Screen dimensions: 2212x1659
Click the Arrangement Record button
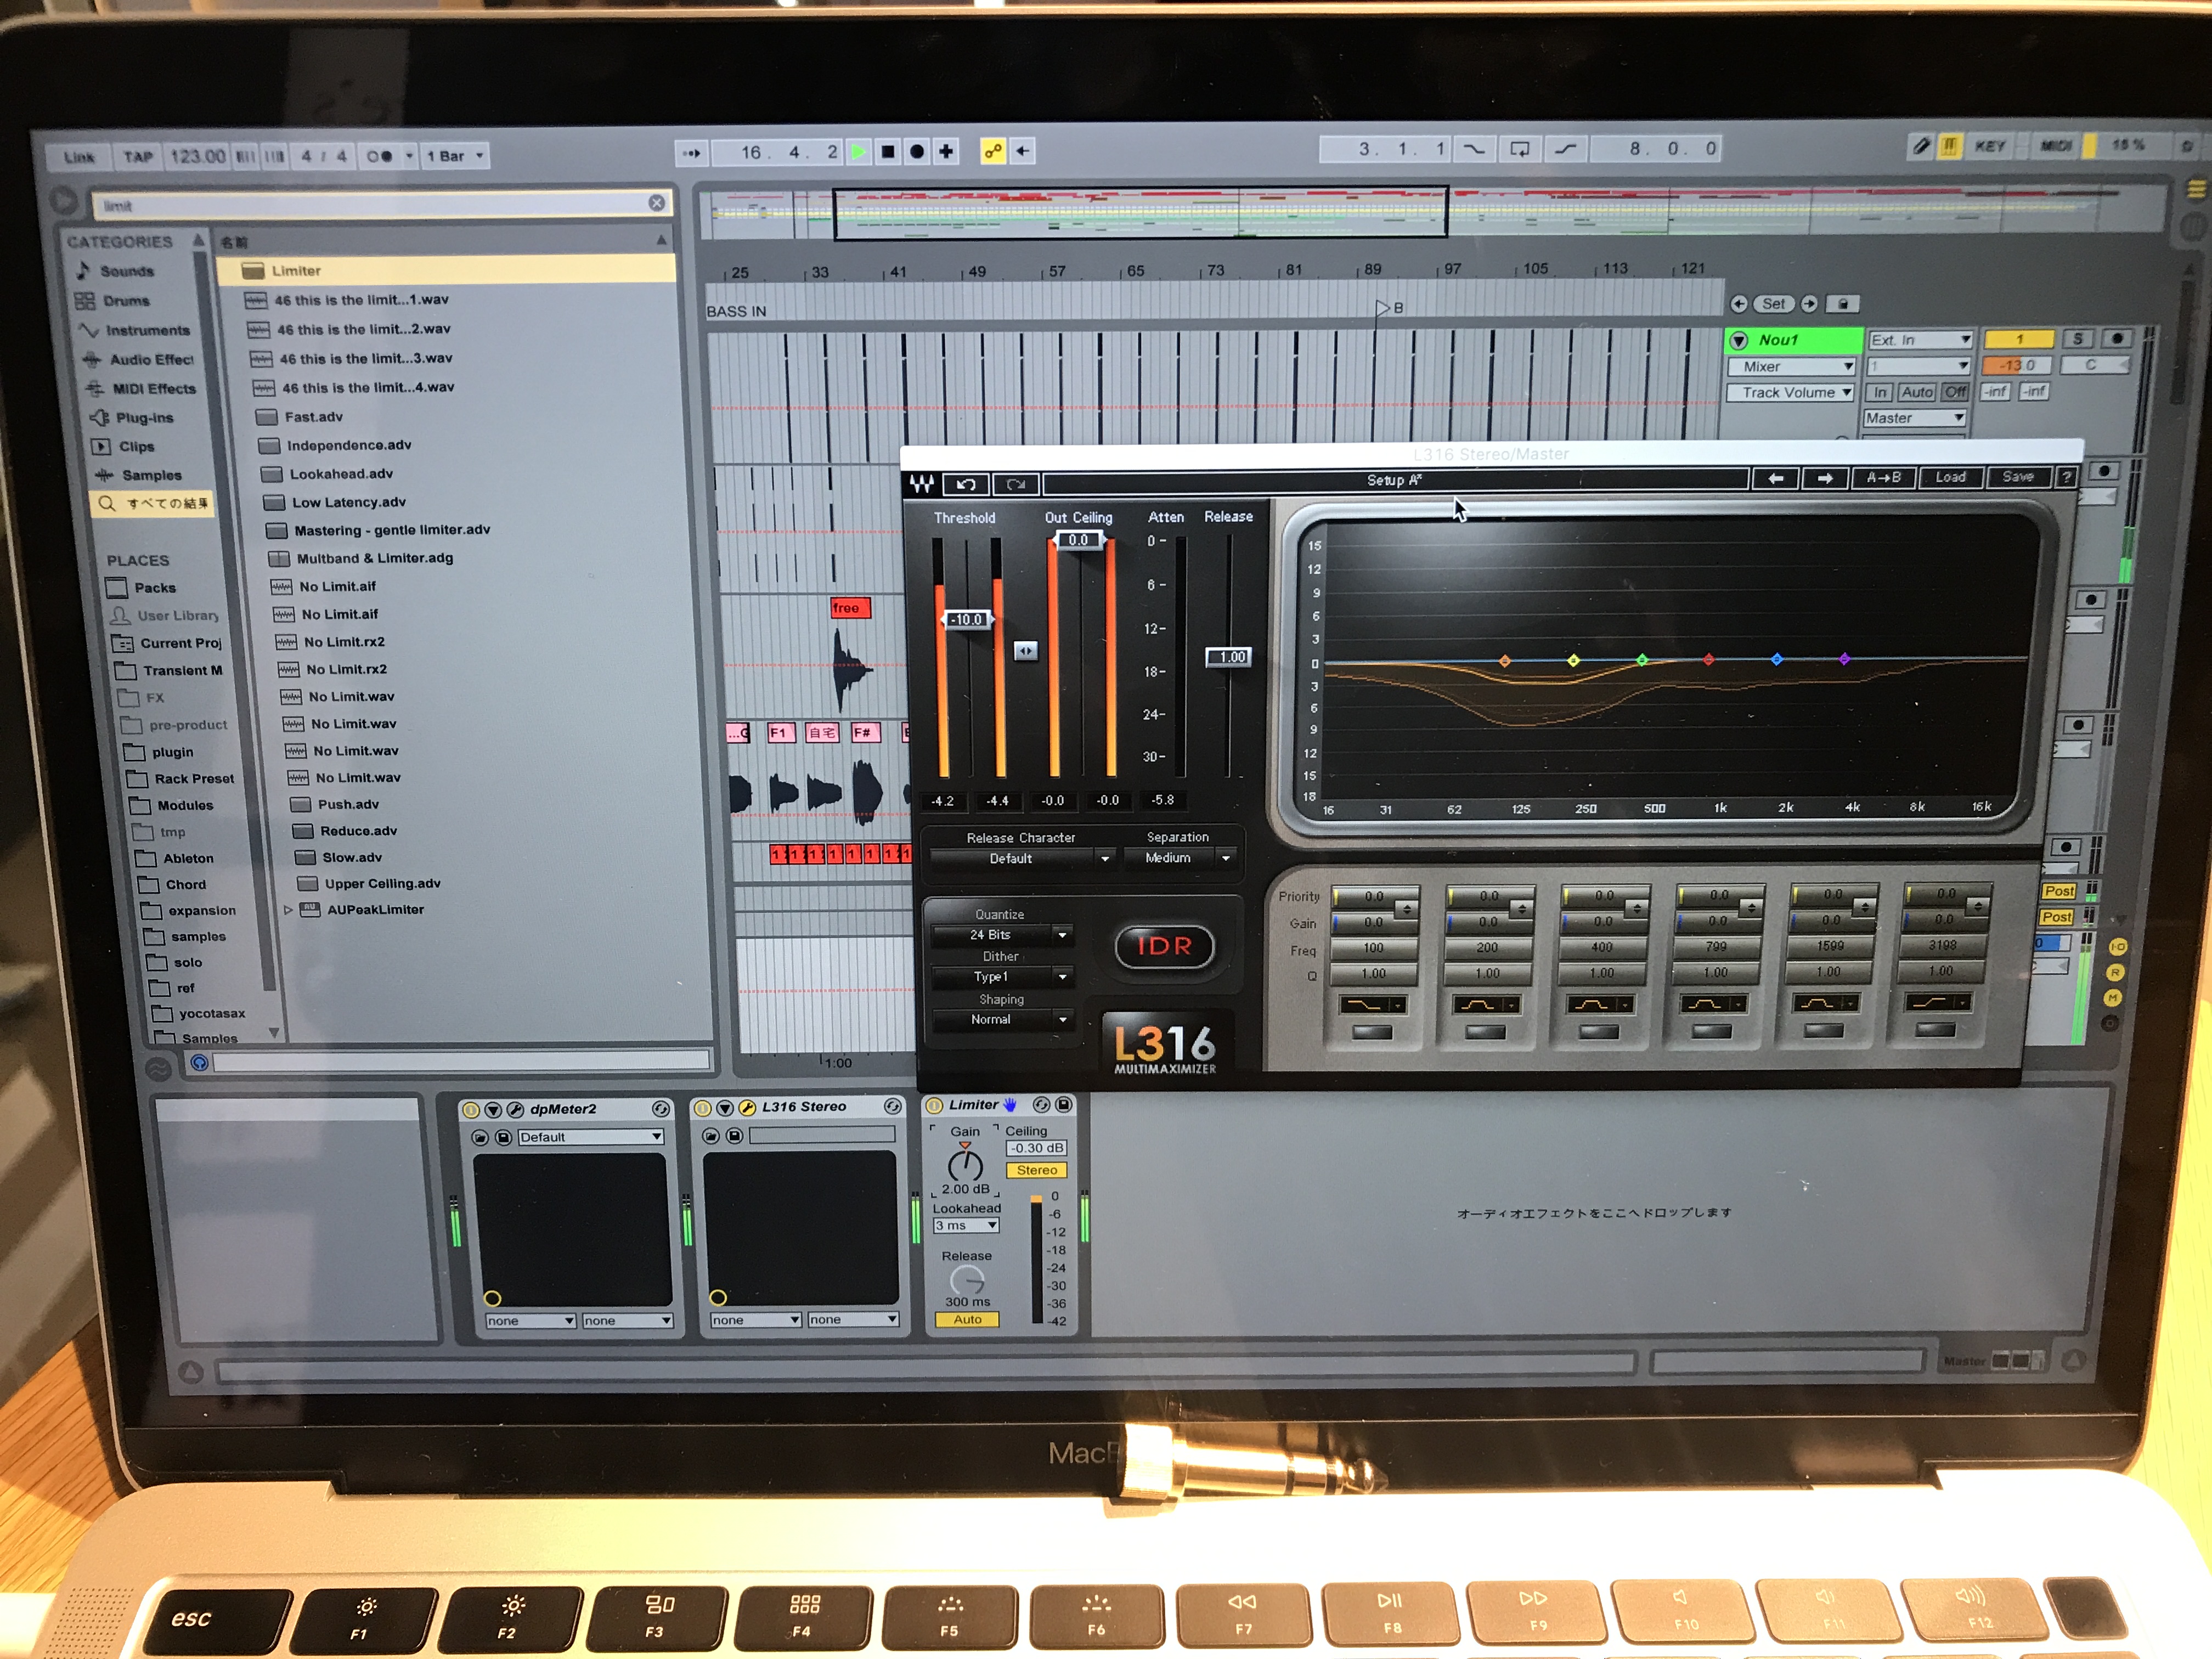pyautogui.click(x=916, y=152)
